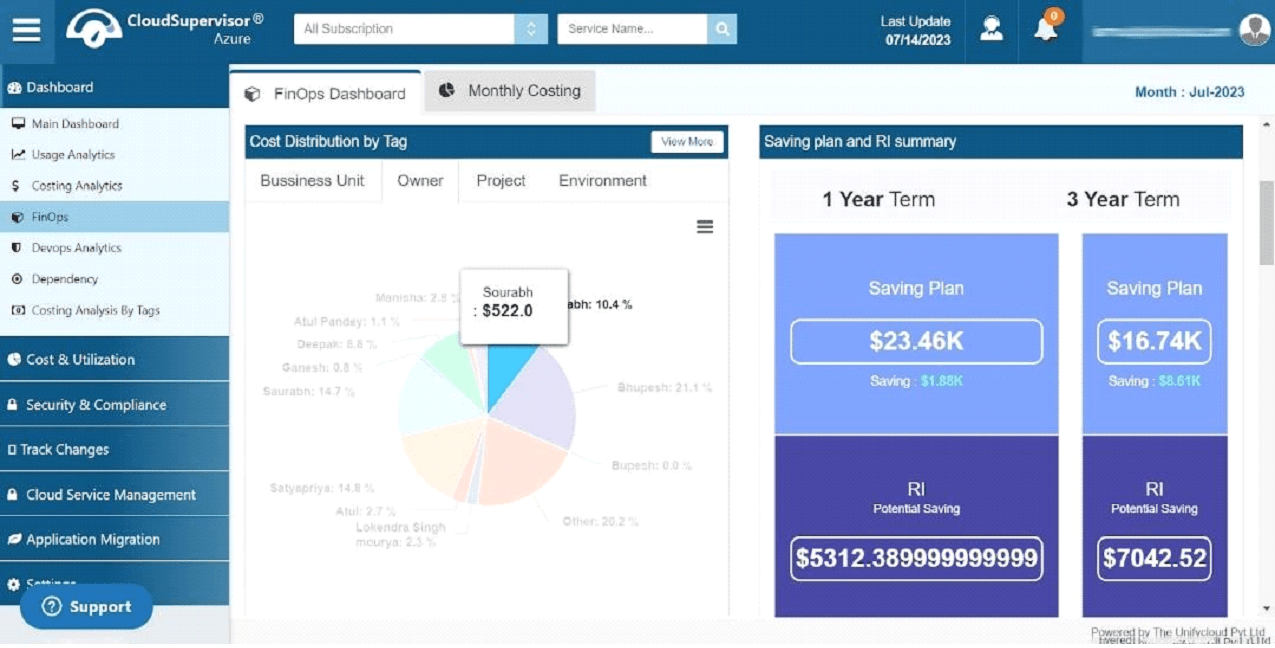The width and height of the screenshot is (1275, 648).
Task: Click the $16.74K saving plan value
Action: tap(1154, 342)
